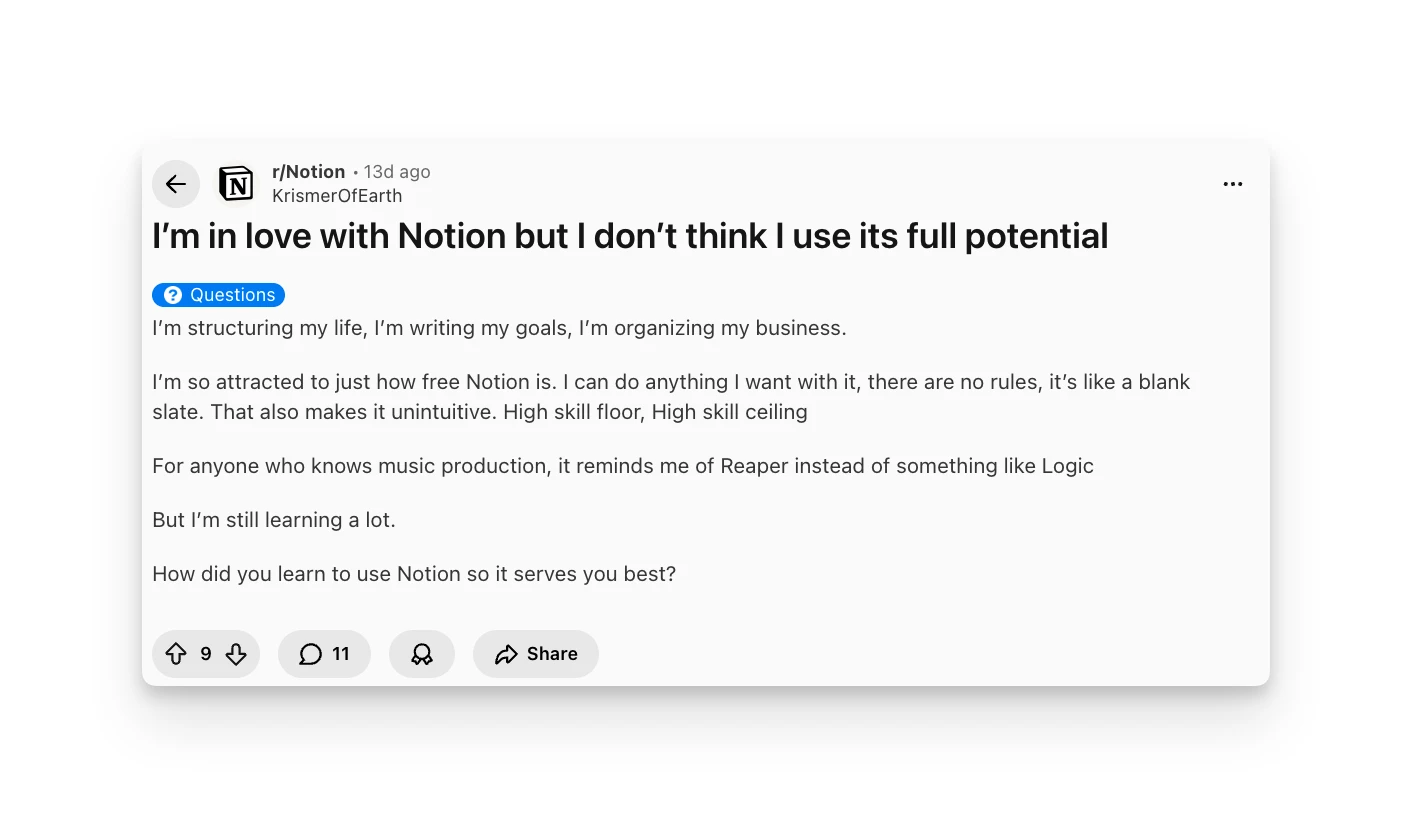Click the vote score number 9
The height and width of the screenshot is (828, 1412).
[206, 654]
